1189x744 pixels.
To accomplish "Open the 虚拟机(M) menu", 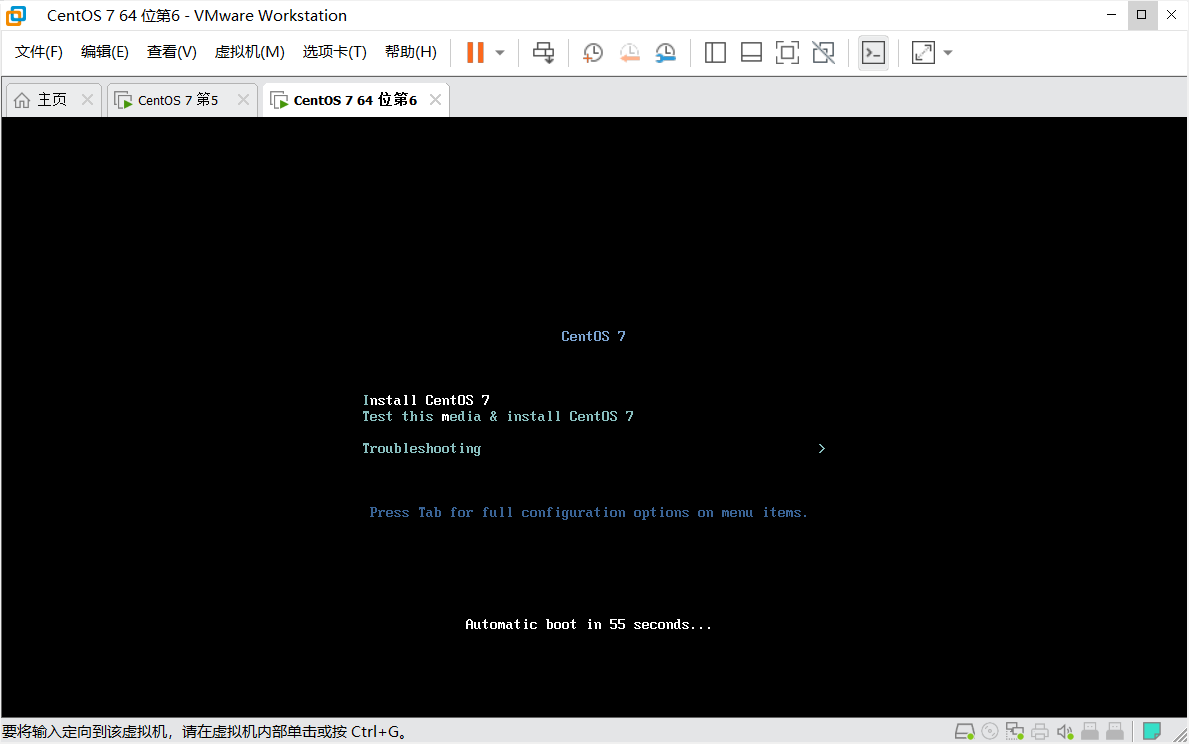I will click(x=249, y=52).
